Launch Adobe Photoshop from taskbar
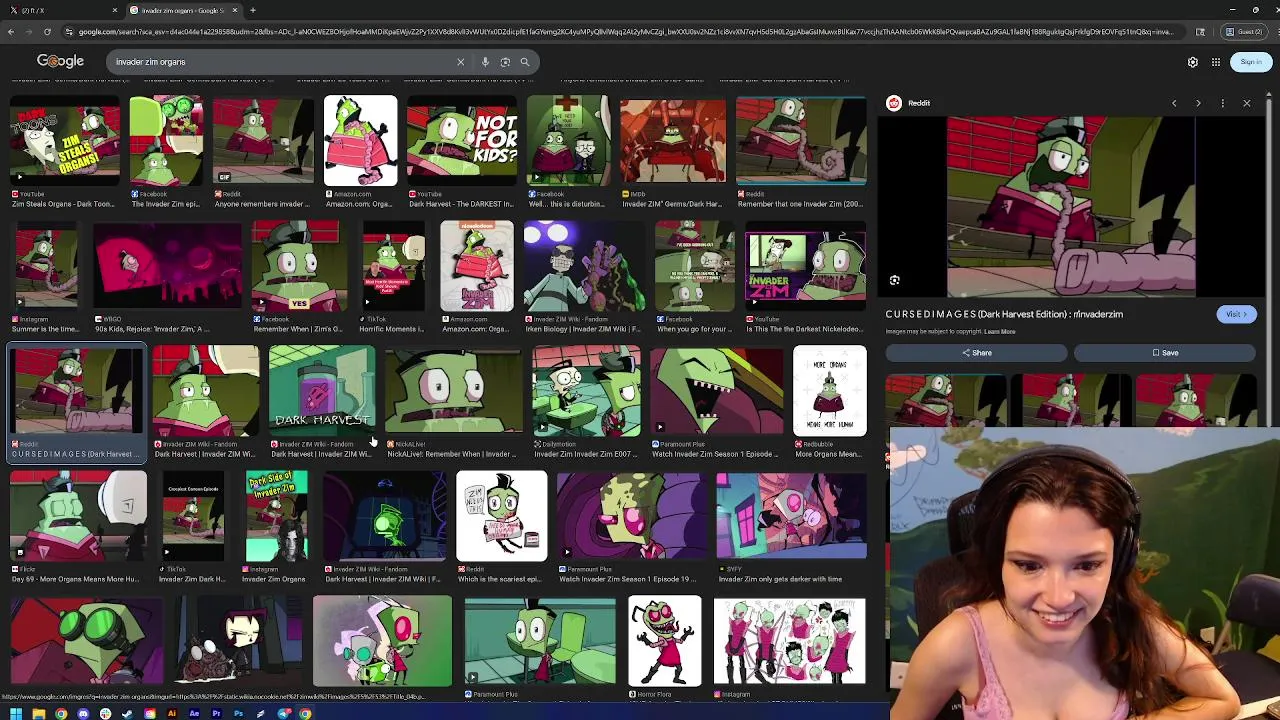Screen dimensions: 1280x720 coord(238,713)
